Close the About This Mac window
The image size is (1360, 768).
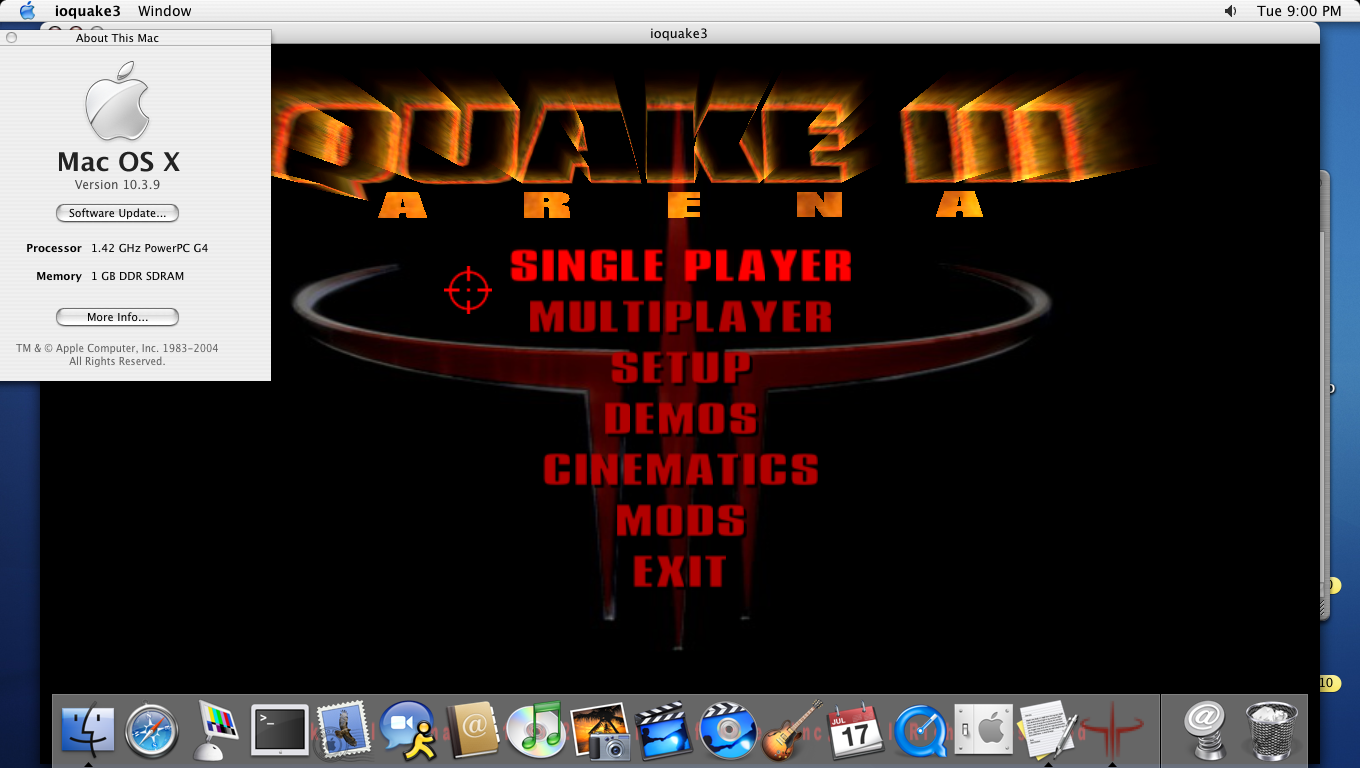click(12, 38)
